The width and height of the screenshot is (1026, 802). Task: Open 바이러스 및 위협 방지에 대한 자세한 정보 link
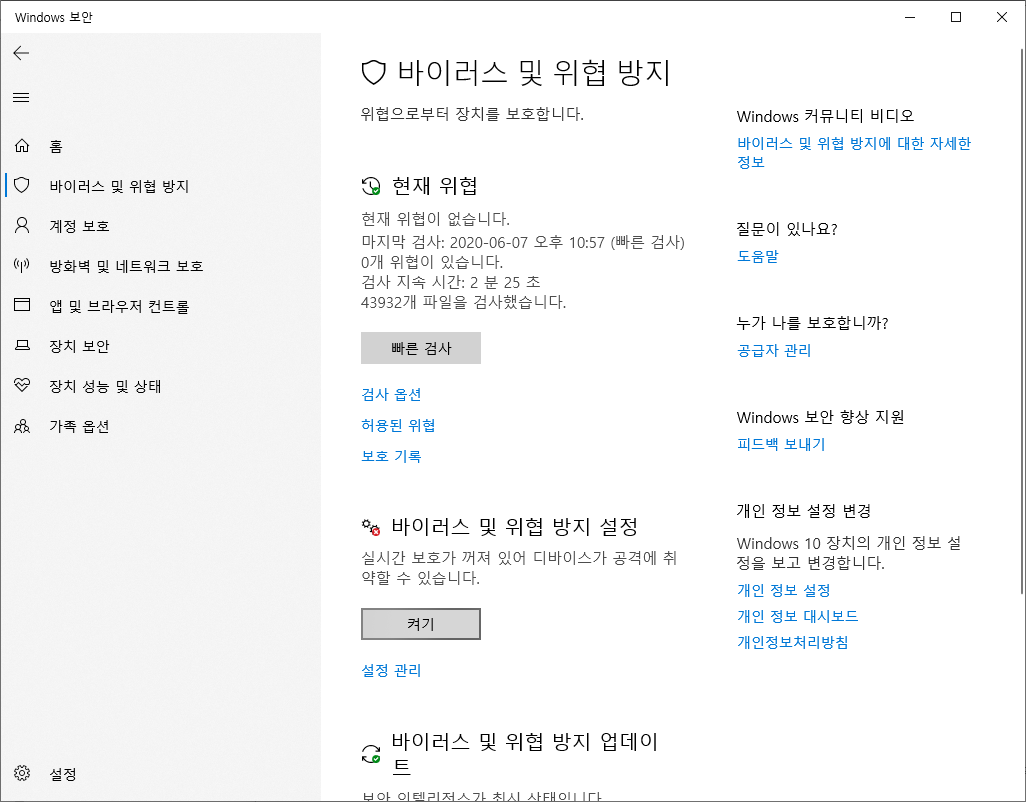(x=854, y=152)
